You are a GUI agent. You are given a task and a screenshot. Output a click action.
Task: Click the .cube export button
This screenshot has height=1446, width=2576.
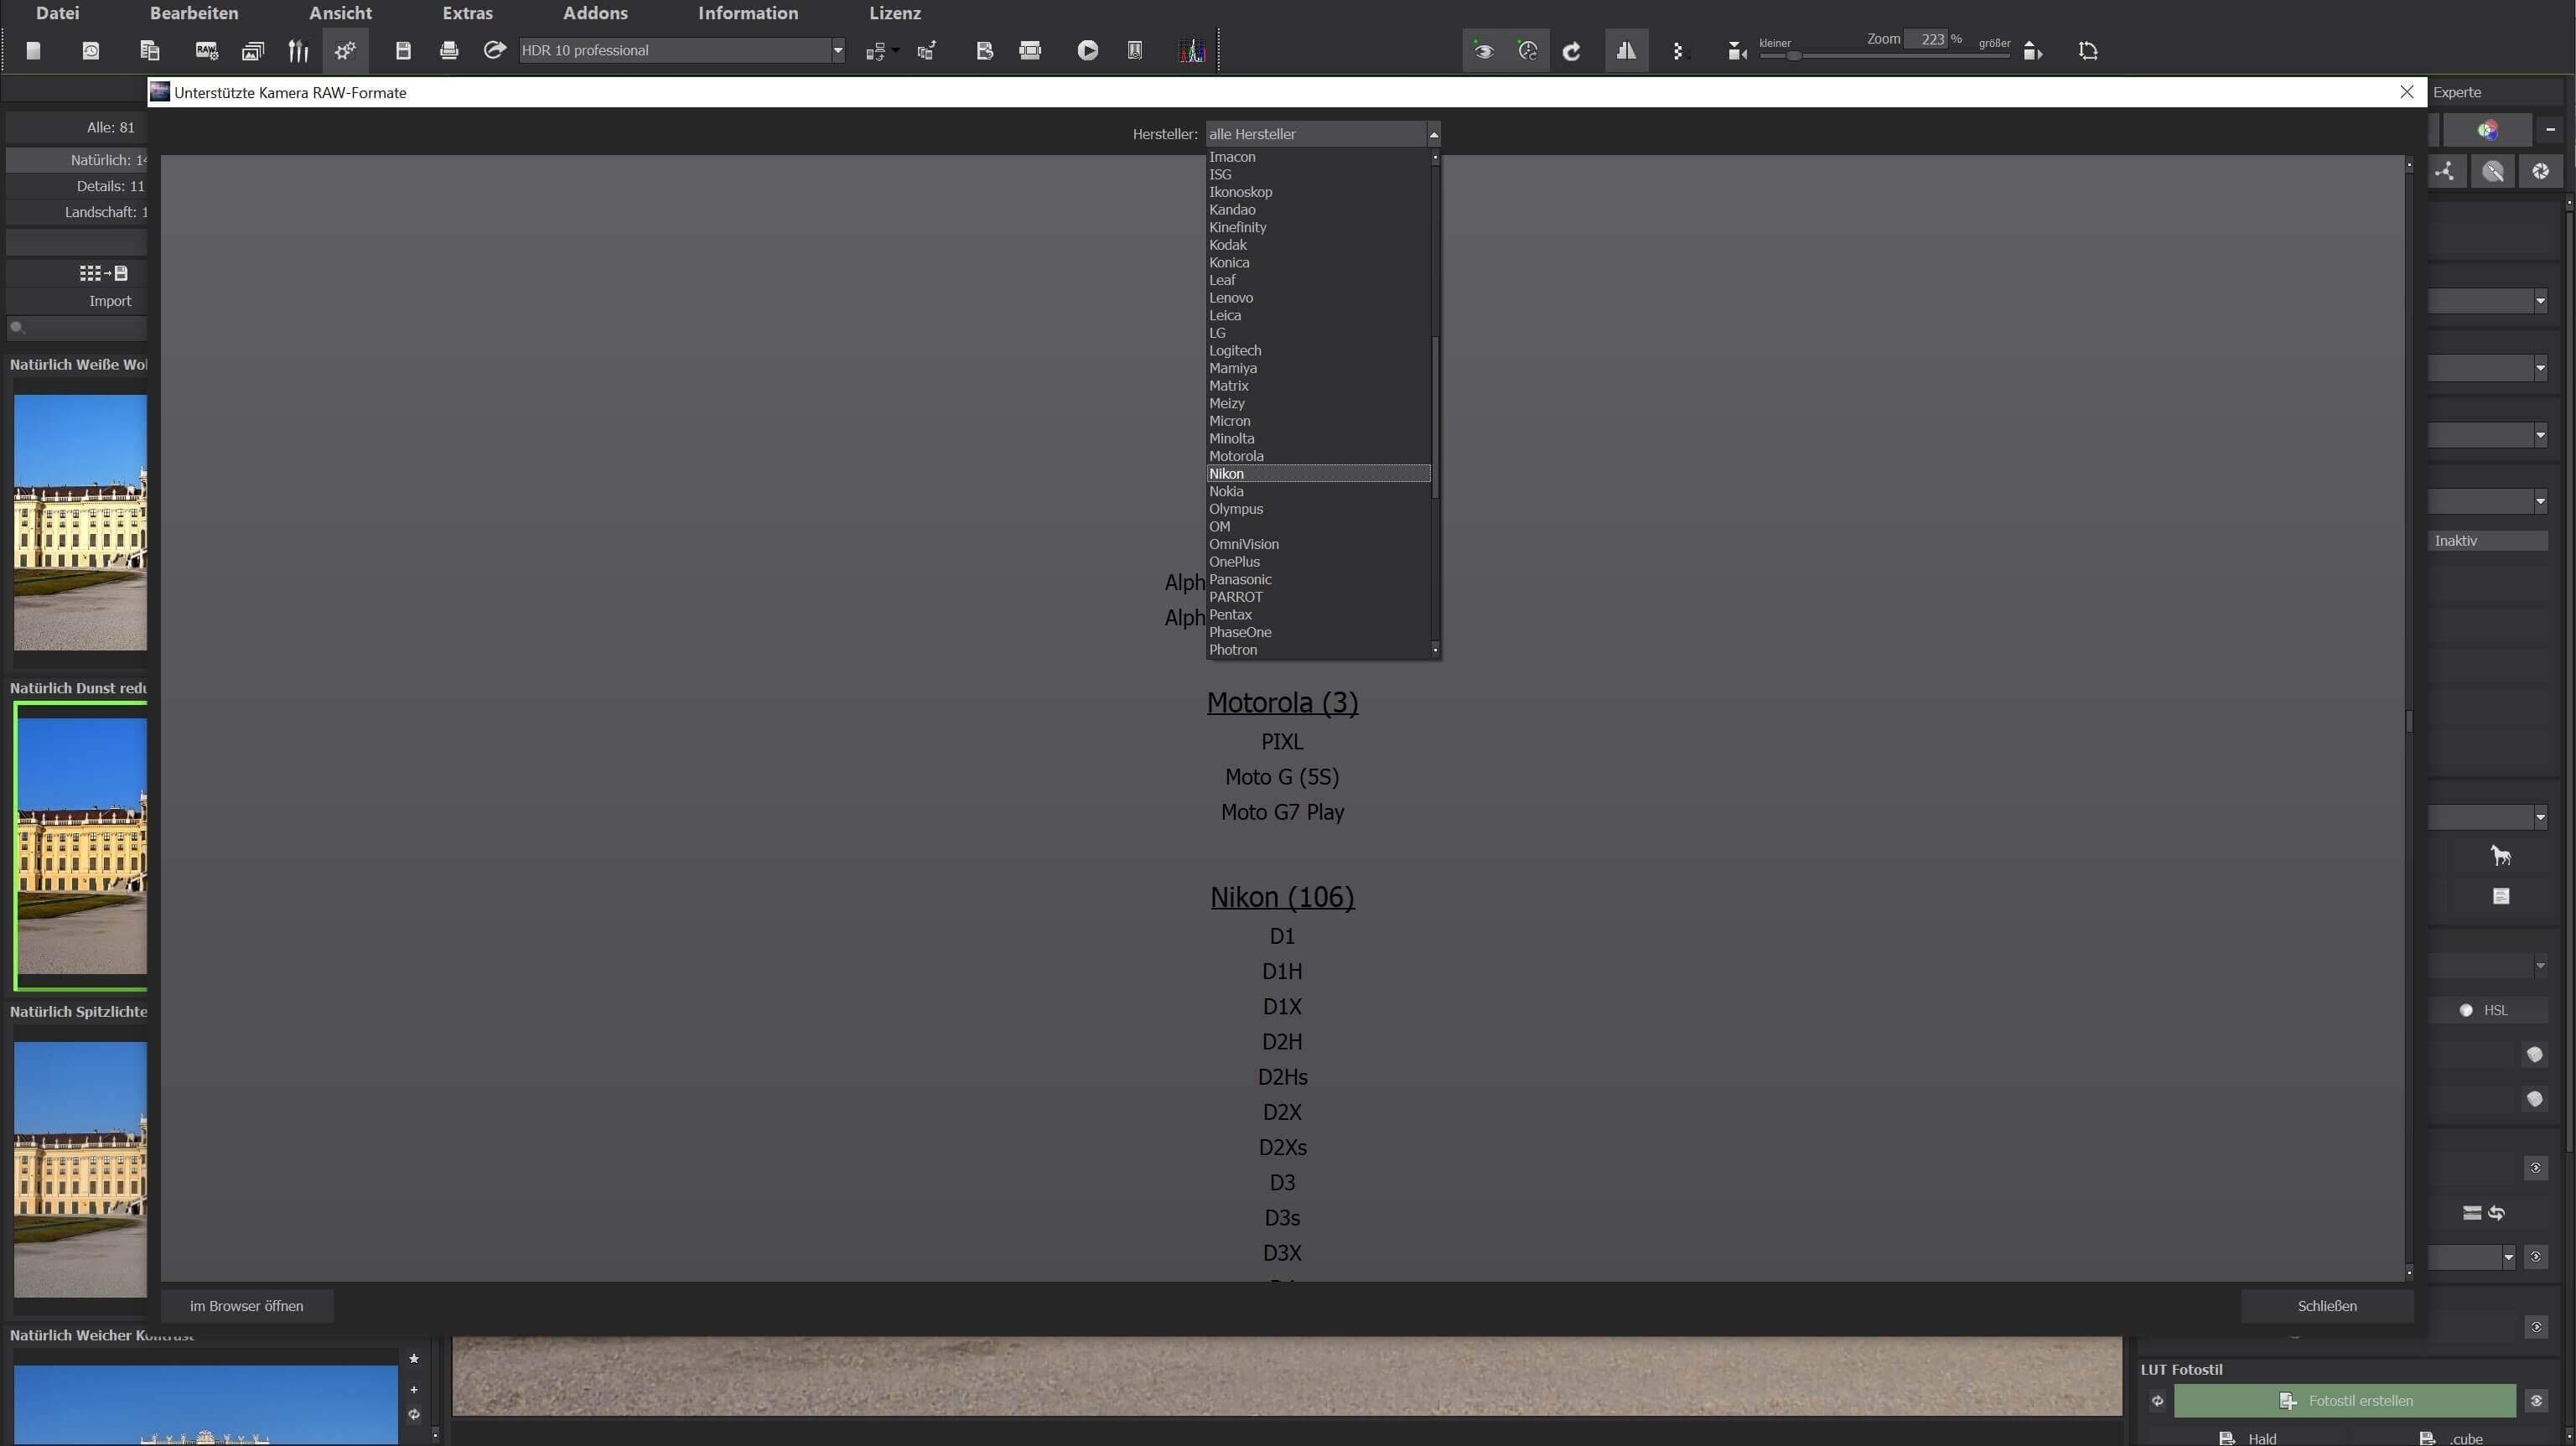pos(2450,1438)
